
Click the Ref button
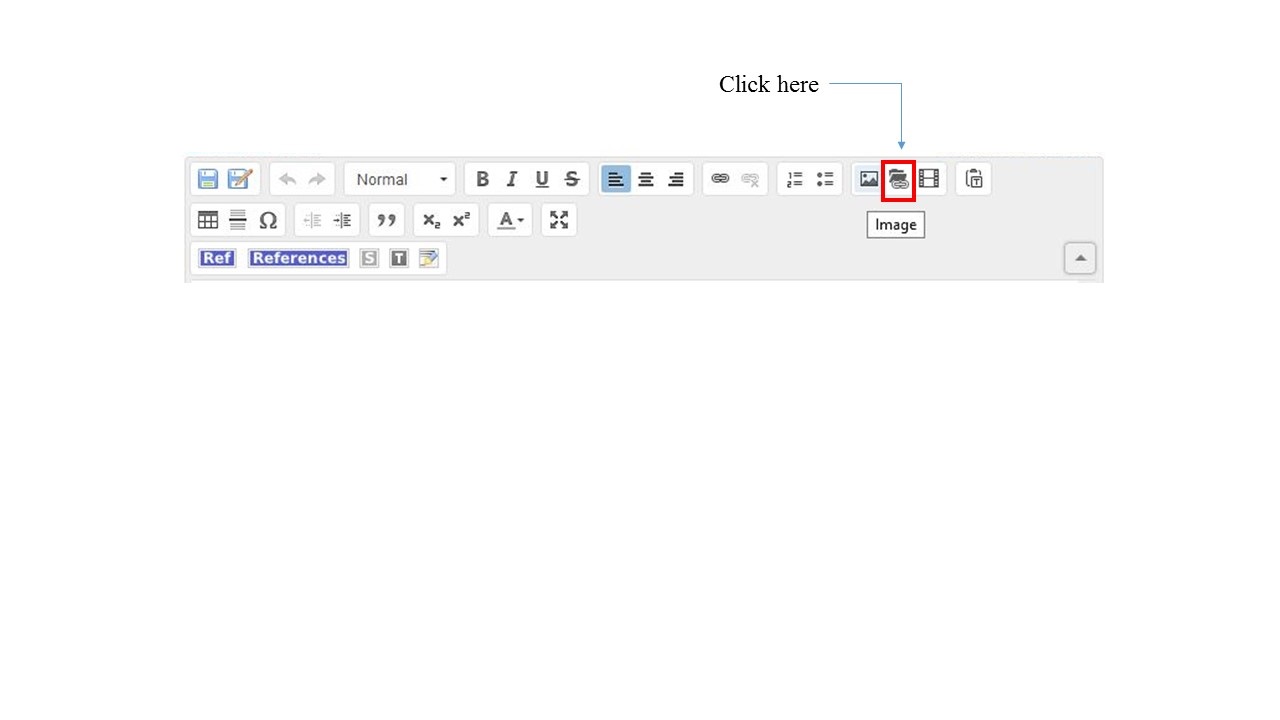coord(217,258)
